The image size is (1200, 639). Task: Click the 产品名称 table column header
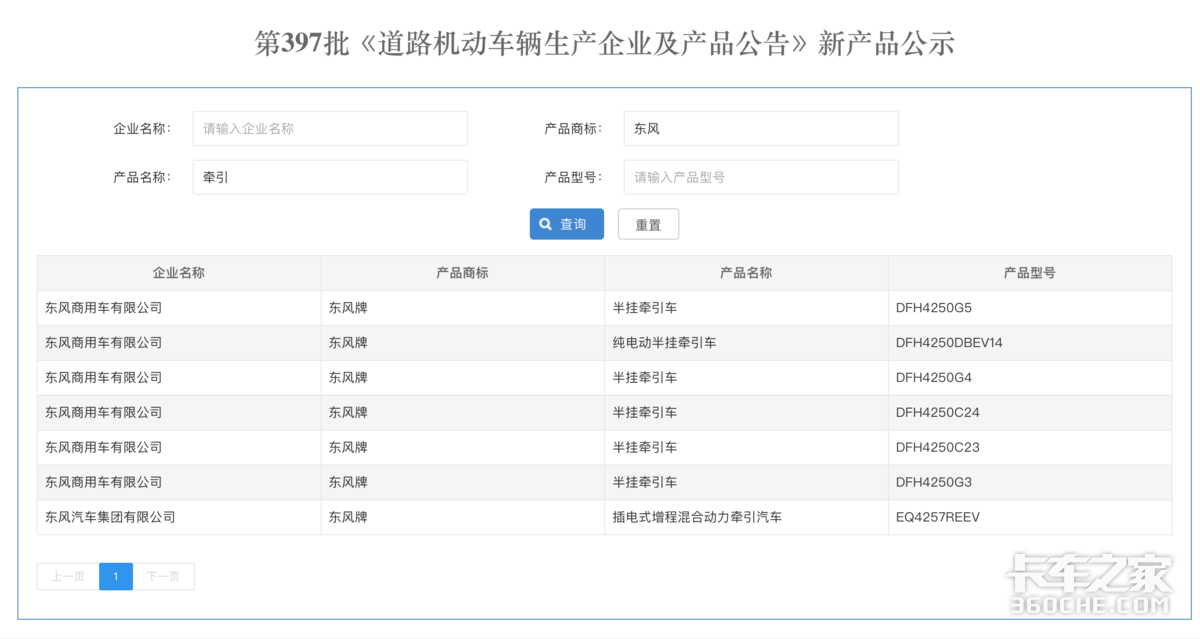(746, 273)
